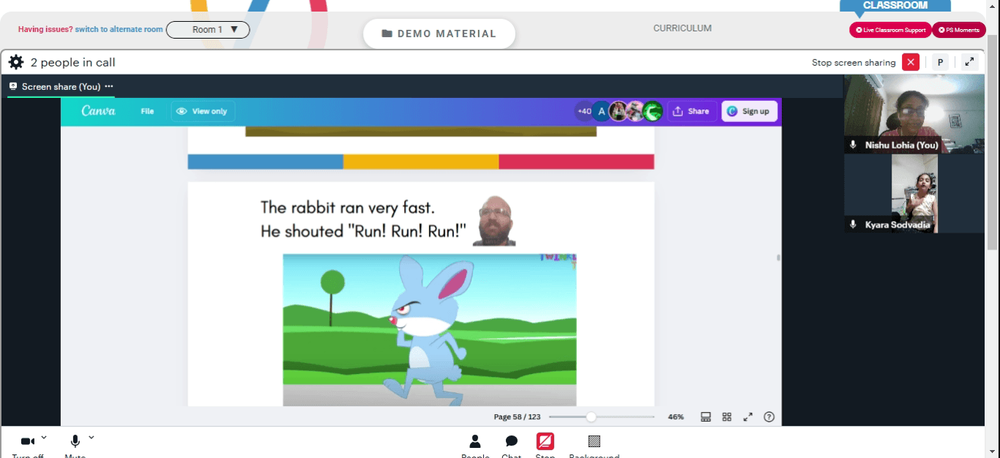This screenshot has width=1000, height=458.
Task: Open microphone options chevron
Action: [x=91, y=438]
